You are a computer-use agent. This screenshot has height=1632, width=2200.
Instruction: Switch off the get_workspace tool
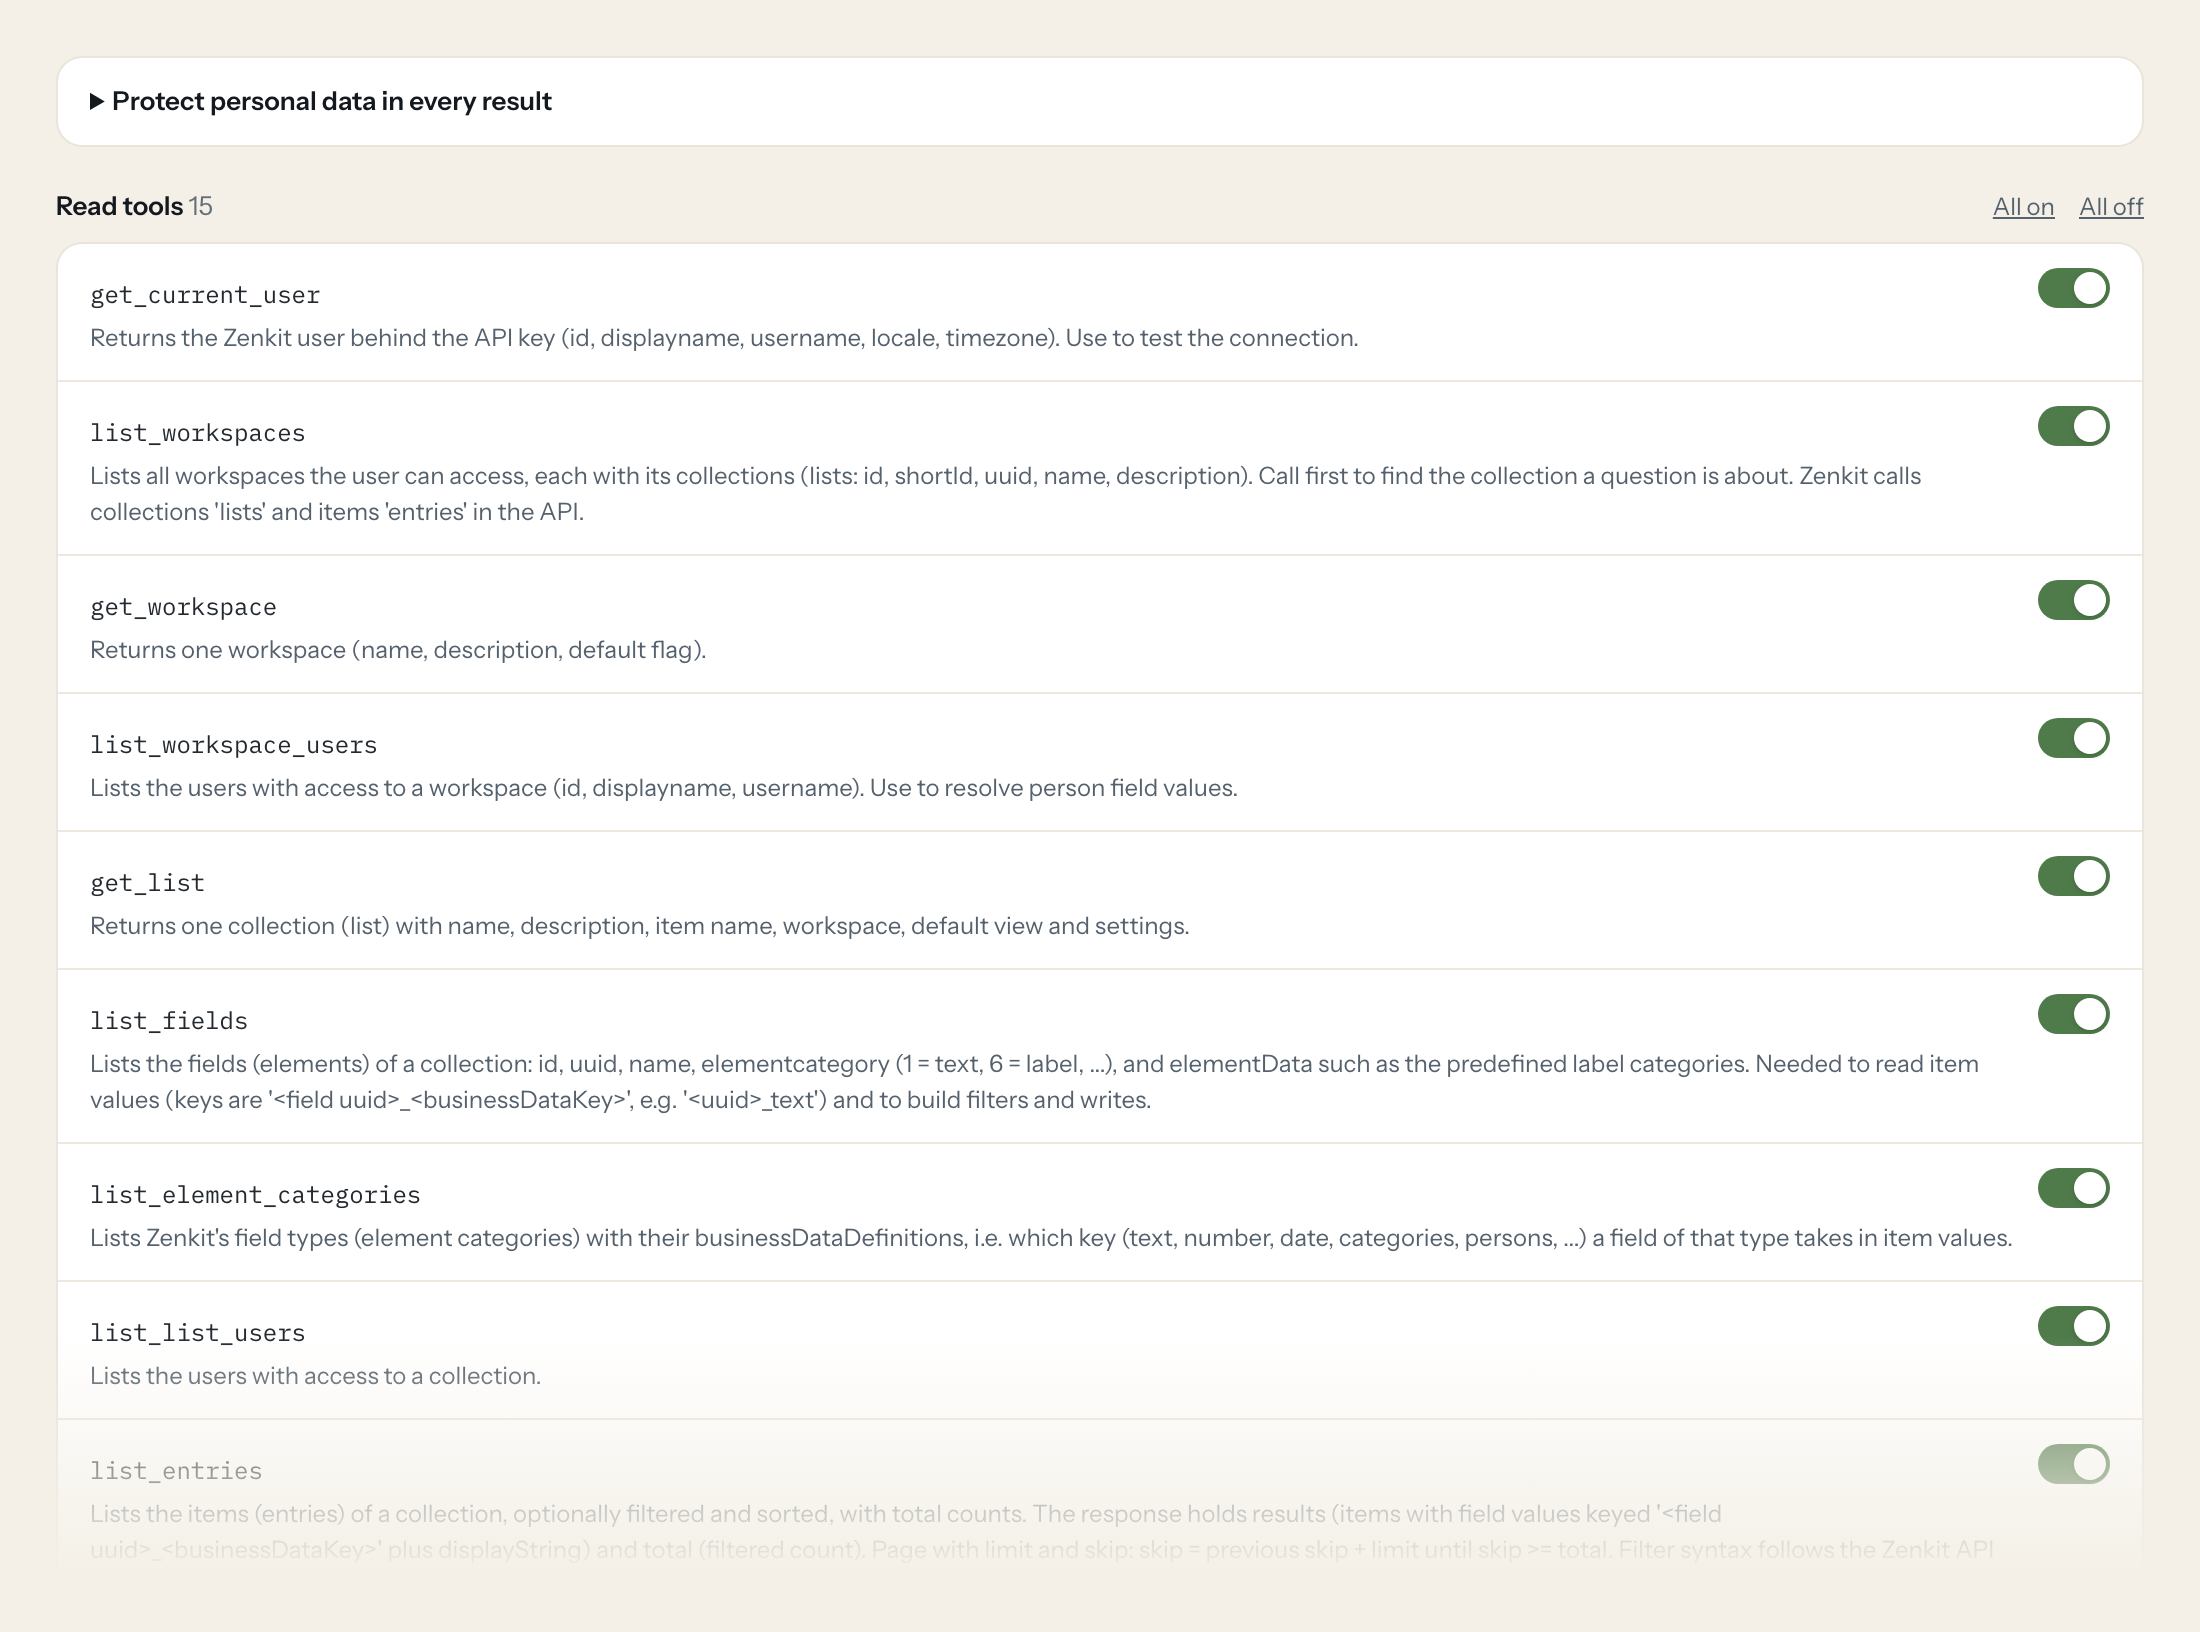tap(2073, 600)
